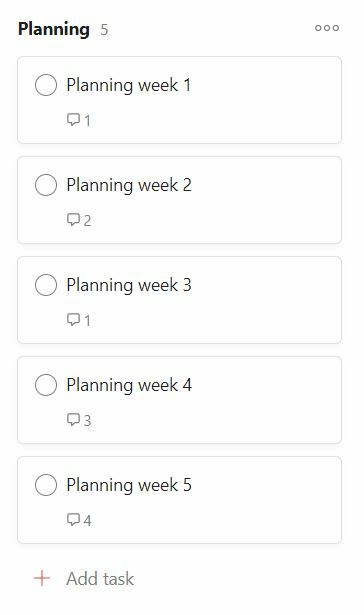Click the red plus icon beside Add task
The image size is (364, 615).
coord(42,579)
